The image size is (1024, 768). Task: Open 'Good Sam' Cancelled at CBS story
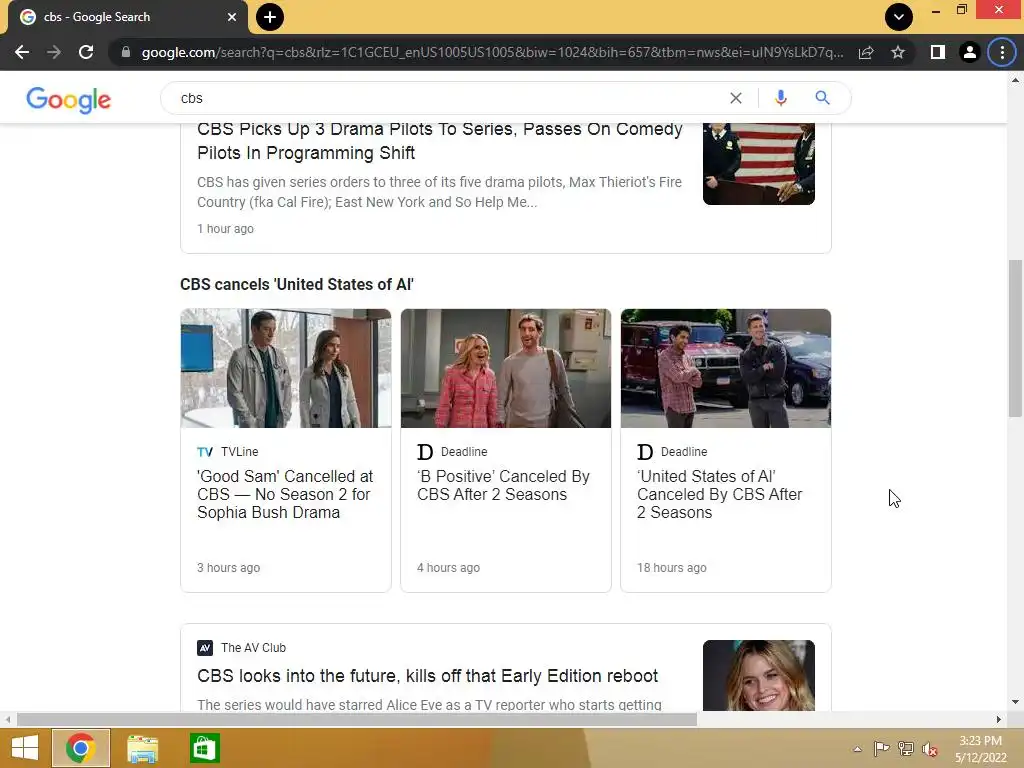tap(285, 494)
